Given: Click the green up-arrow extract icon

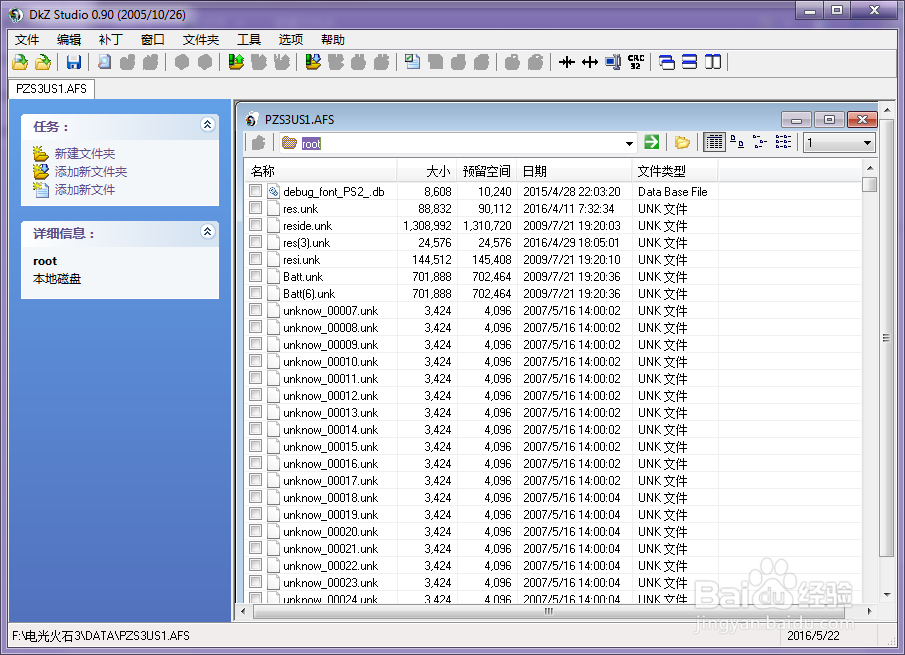Looking at the screenshot, I should click(x=235, y=62).
